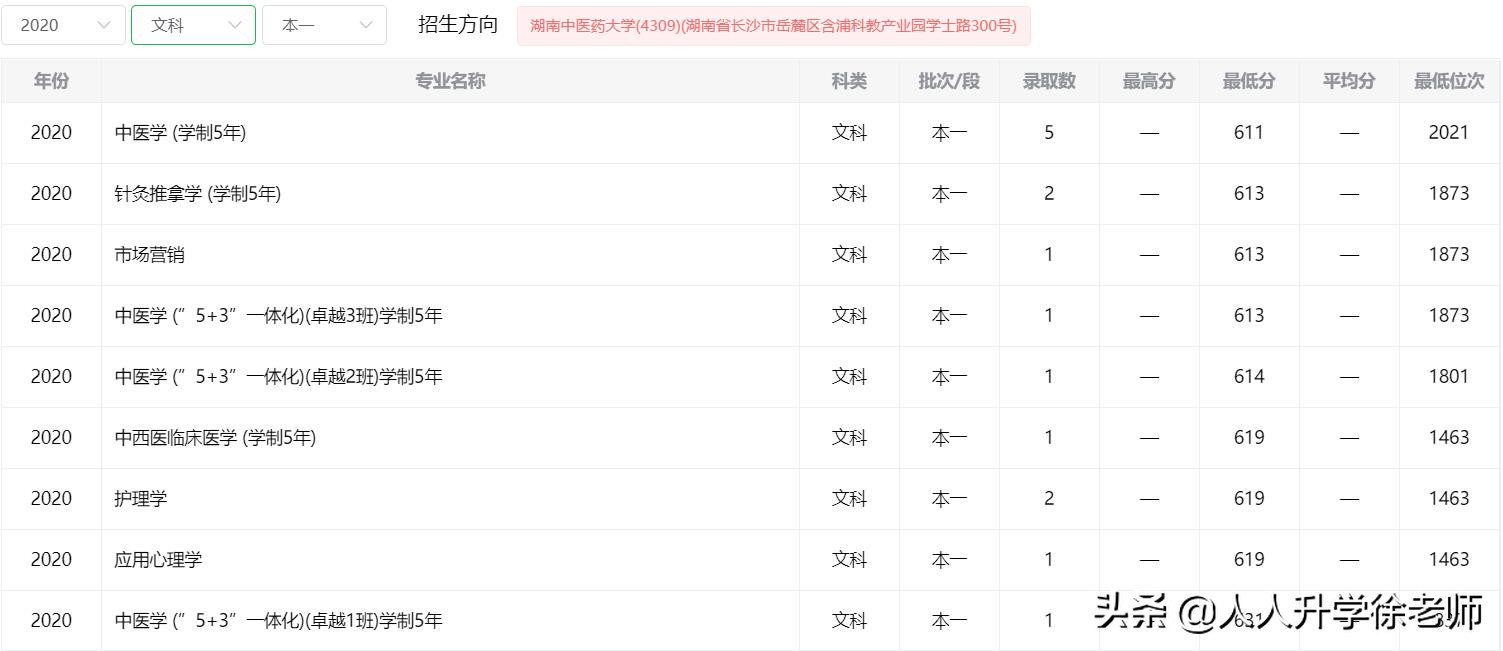Select the 中西医临床医学 major

(x=215, y=438)
